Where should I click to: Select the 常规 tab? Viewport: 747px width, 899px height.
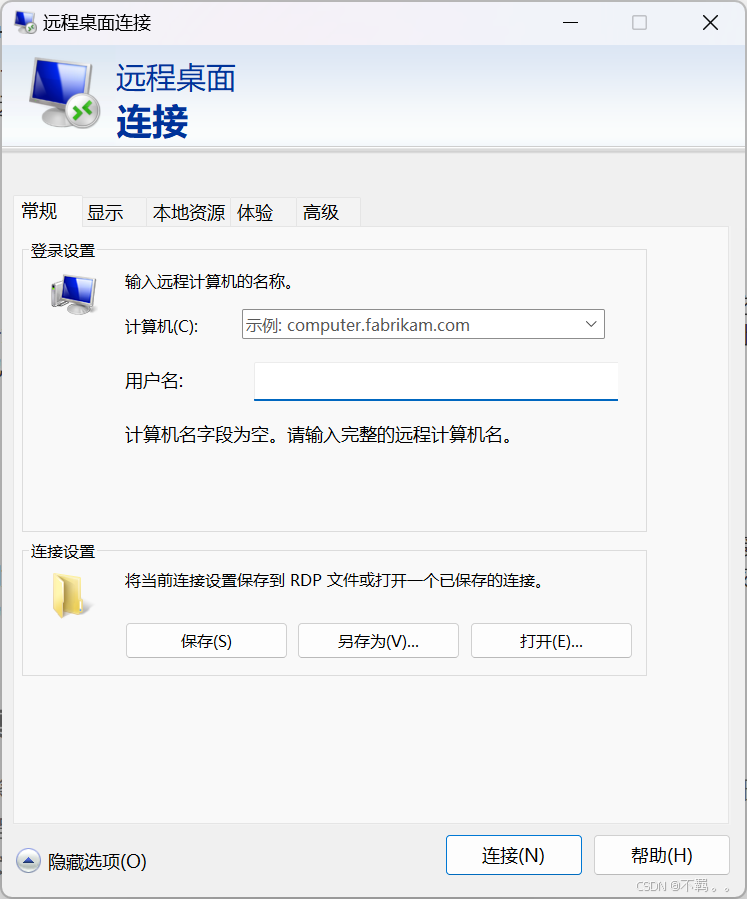tap(41, 212)
